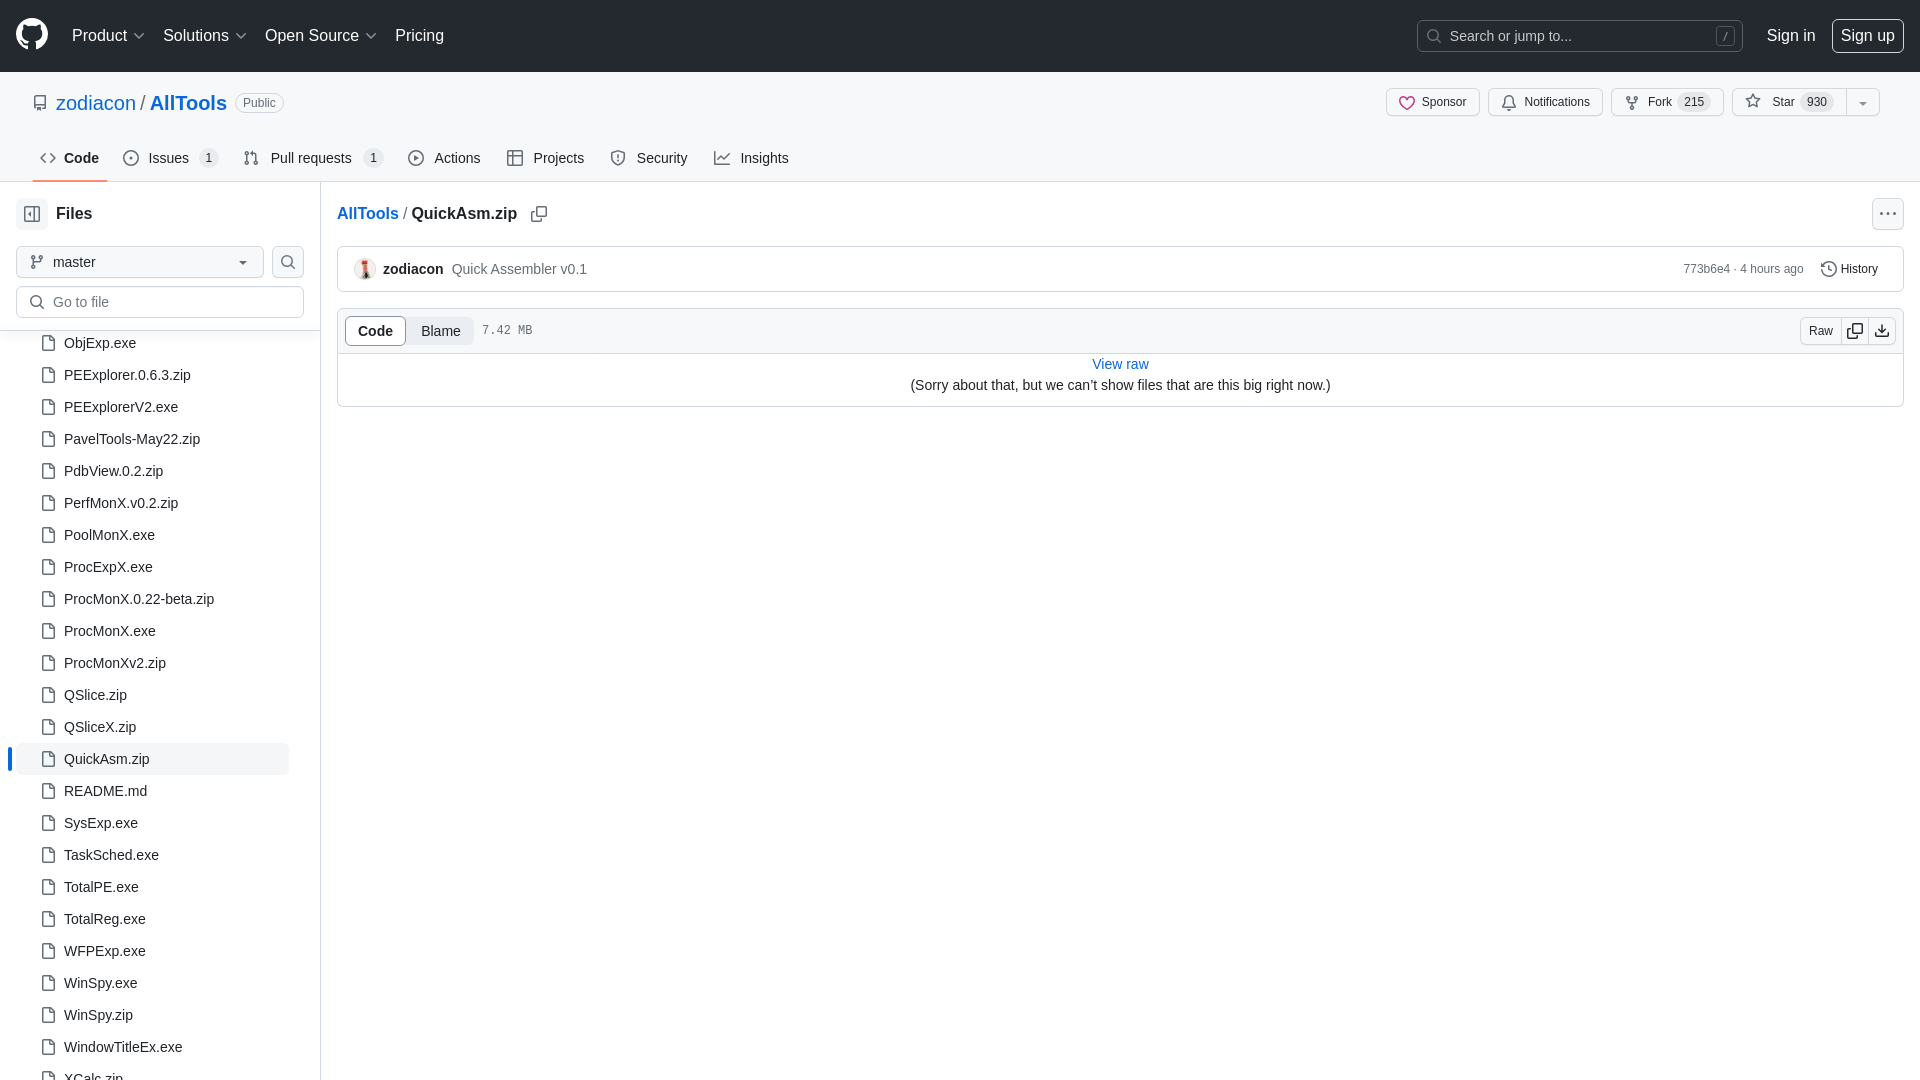Open the Raw file view

[1820, 331]
